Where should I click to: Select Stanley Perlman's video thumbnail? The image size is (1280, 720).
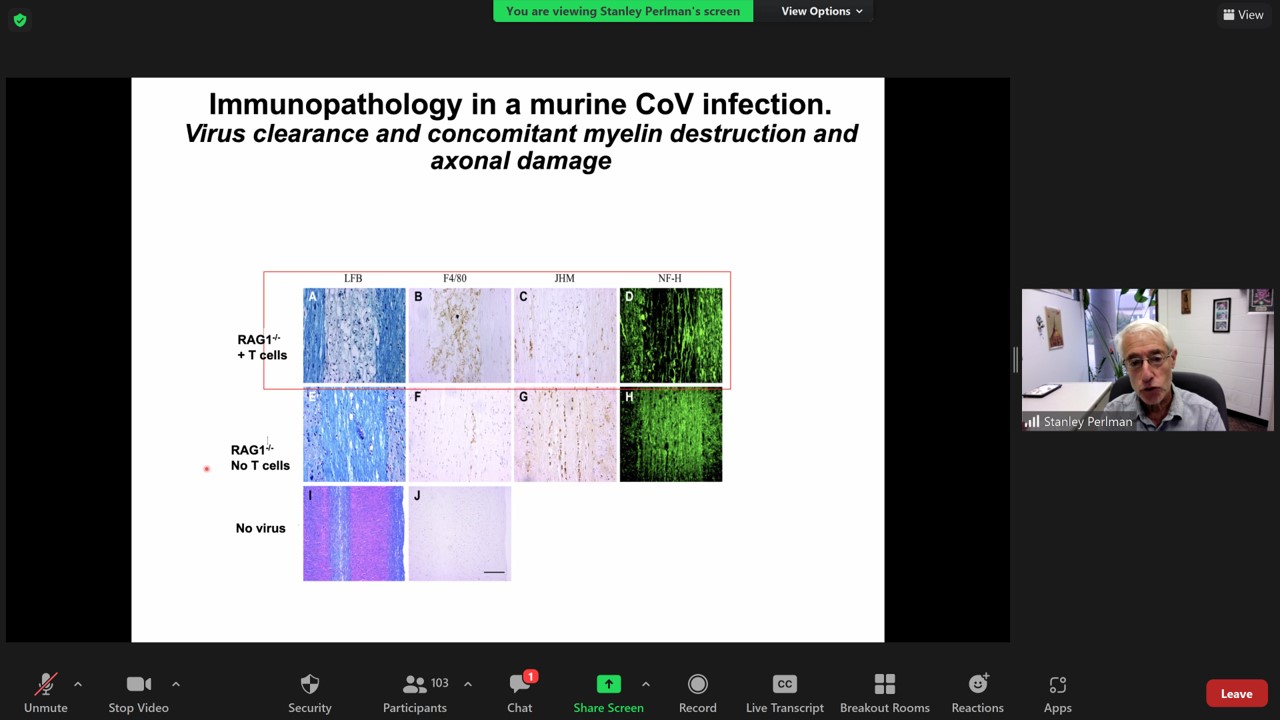click(x=1147, y=360)
